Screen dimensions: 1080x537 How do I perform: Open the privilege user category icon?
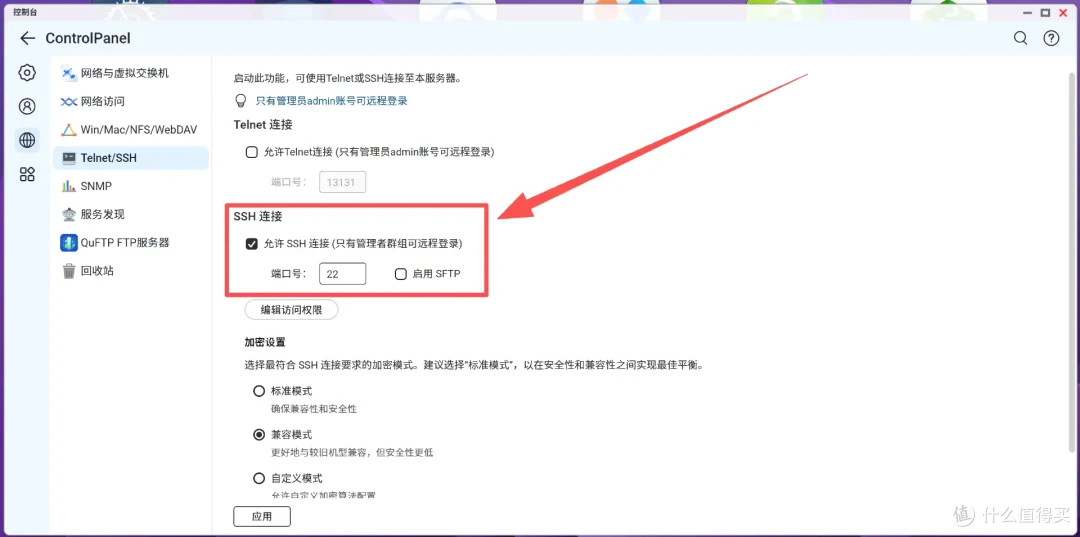(27, 106)
